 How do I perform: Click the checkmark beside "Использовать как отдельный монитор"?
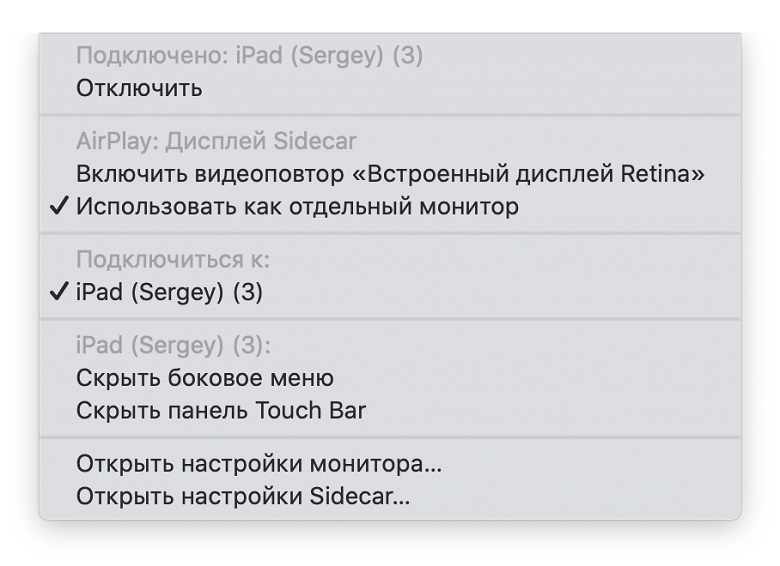click(61, 207)
